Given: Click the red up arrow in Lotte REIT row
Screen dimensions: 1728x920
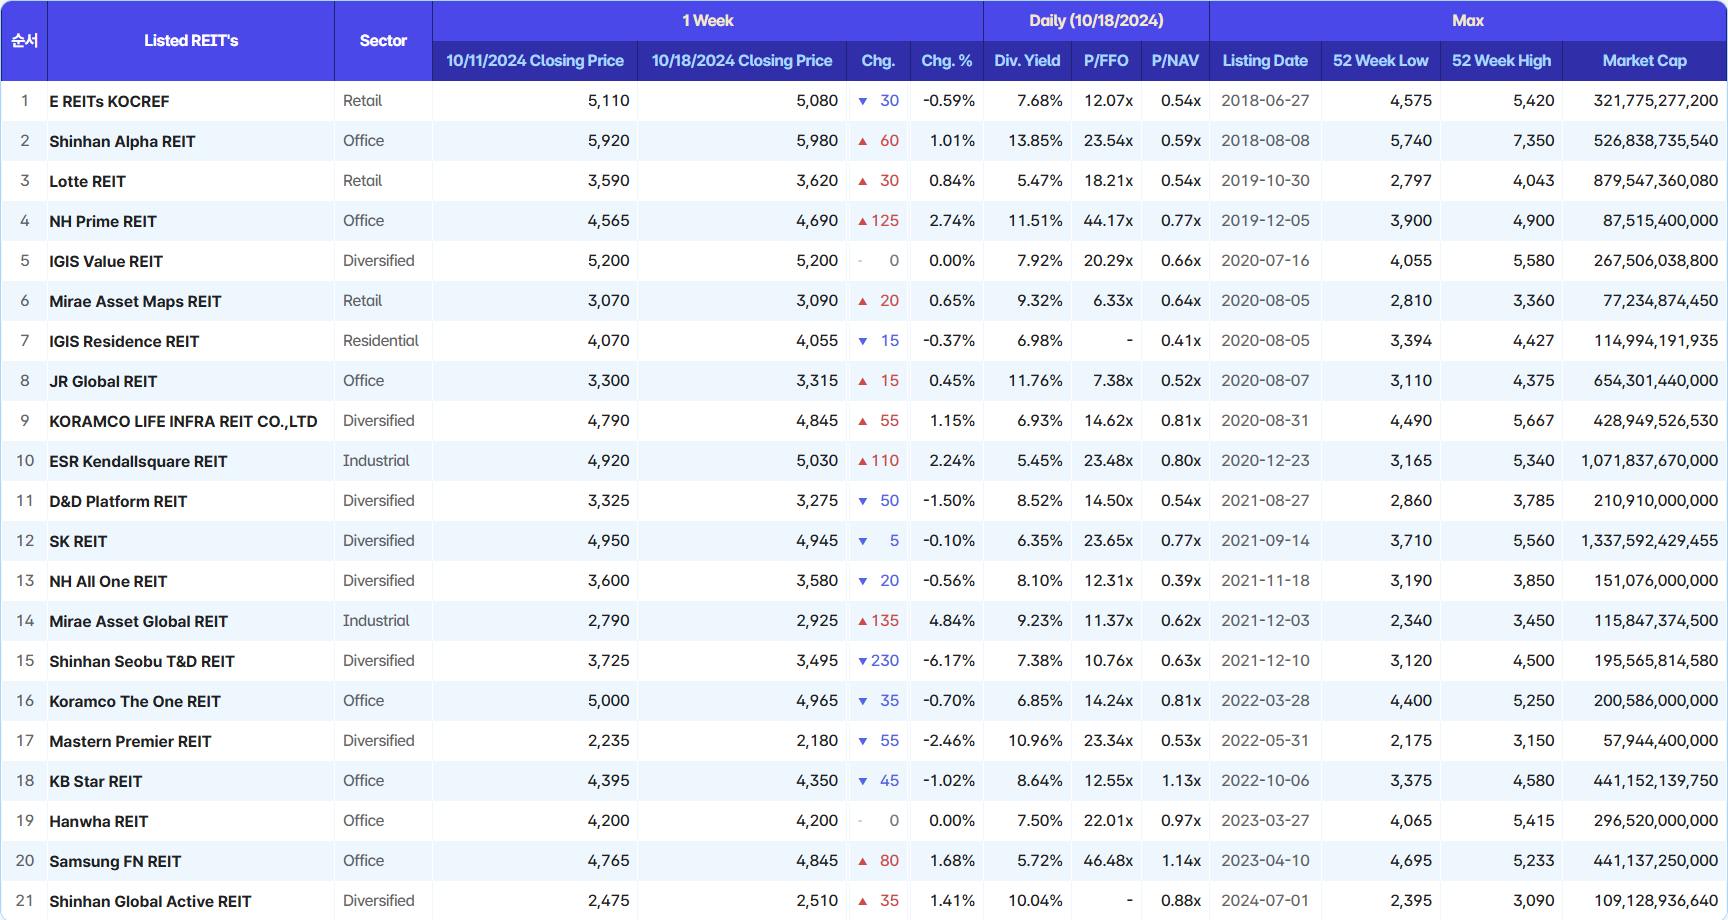Looking at the screenshot, I should pyautogui.click(x=862, y=181).
